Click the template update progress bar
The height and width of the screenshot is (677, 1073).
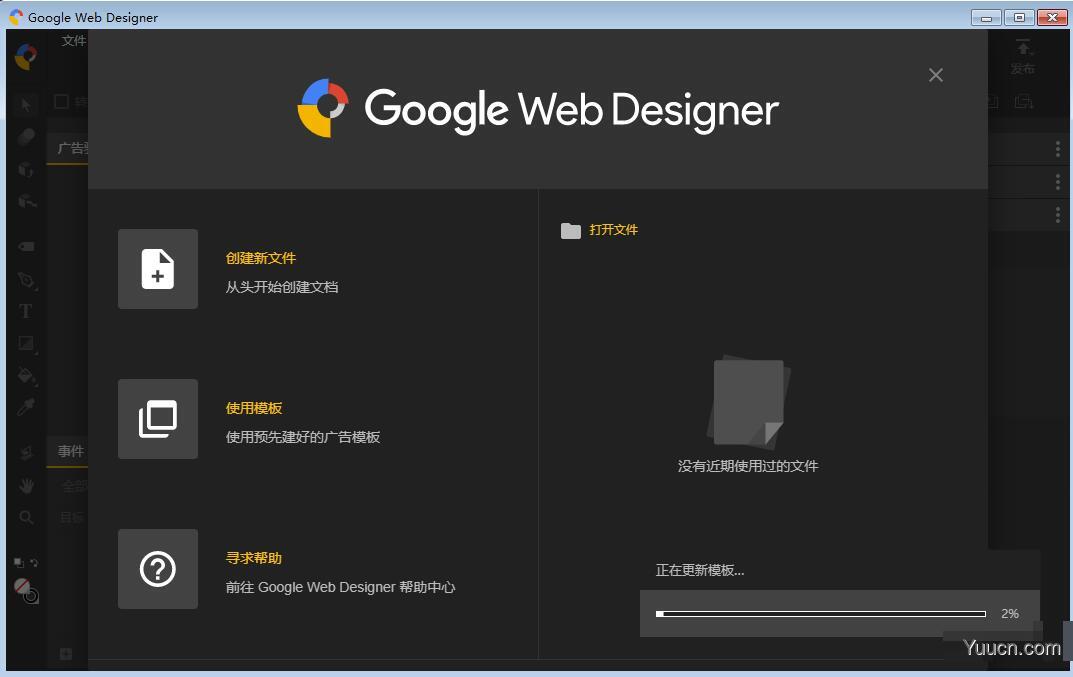click(820, 614)
